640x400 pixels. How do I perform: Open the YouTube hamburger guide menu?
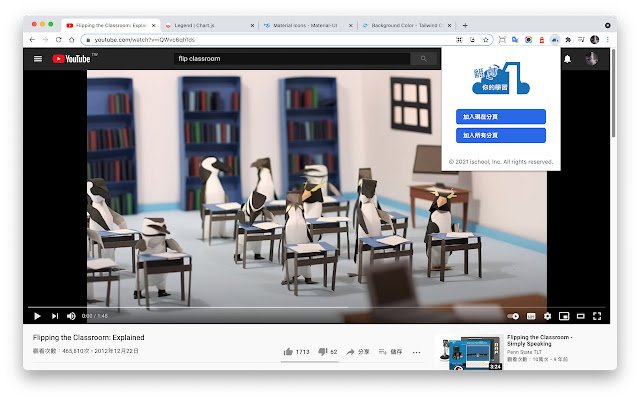pos(38,59)
